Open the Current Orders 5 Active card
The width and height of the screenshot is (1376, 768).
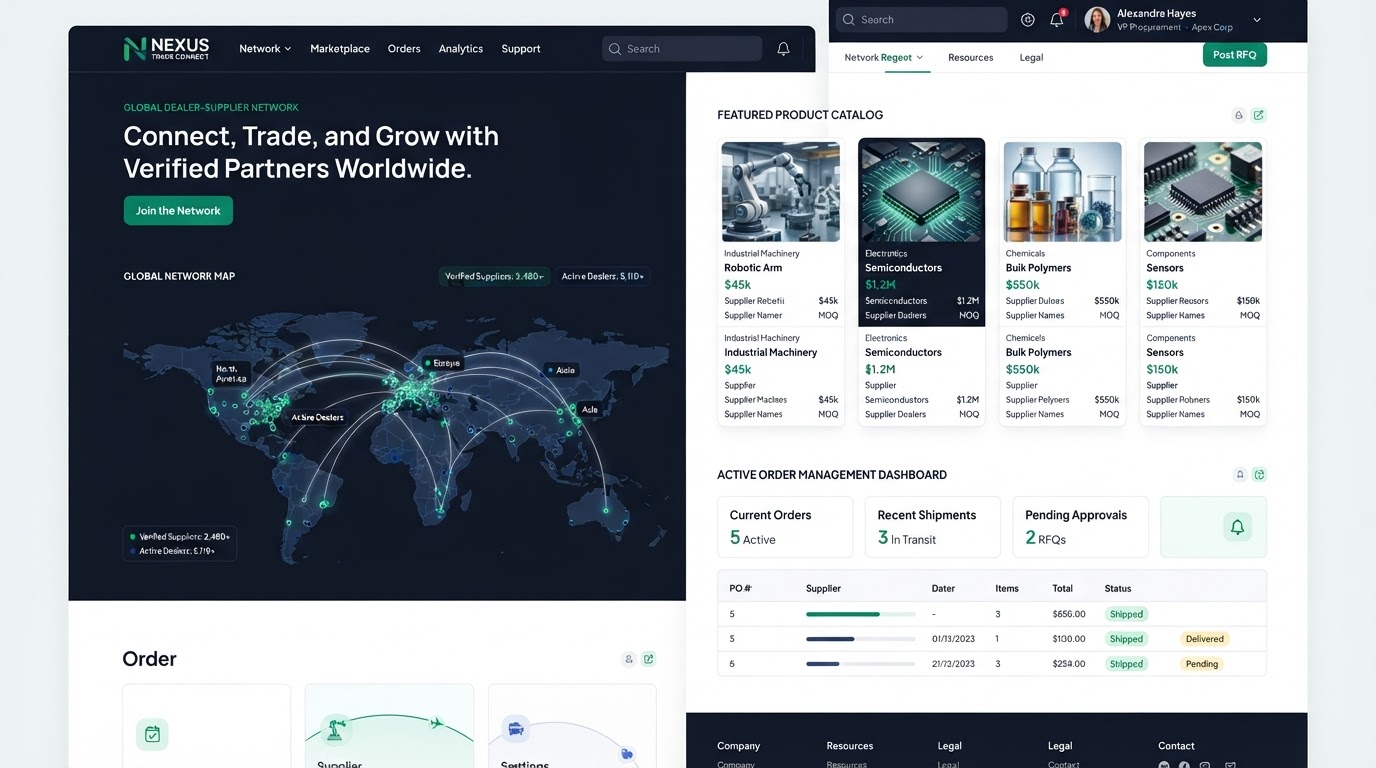coord(785,527)
